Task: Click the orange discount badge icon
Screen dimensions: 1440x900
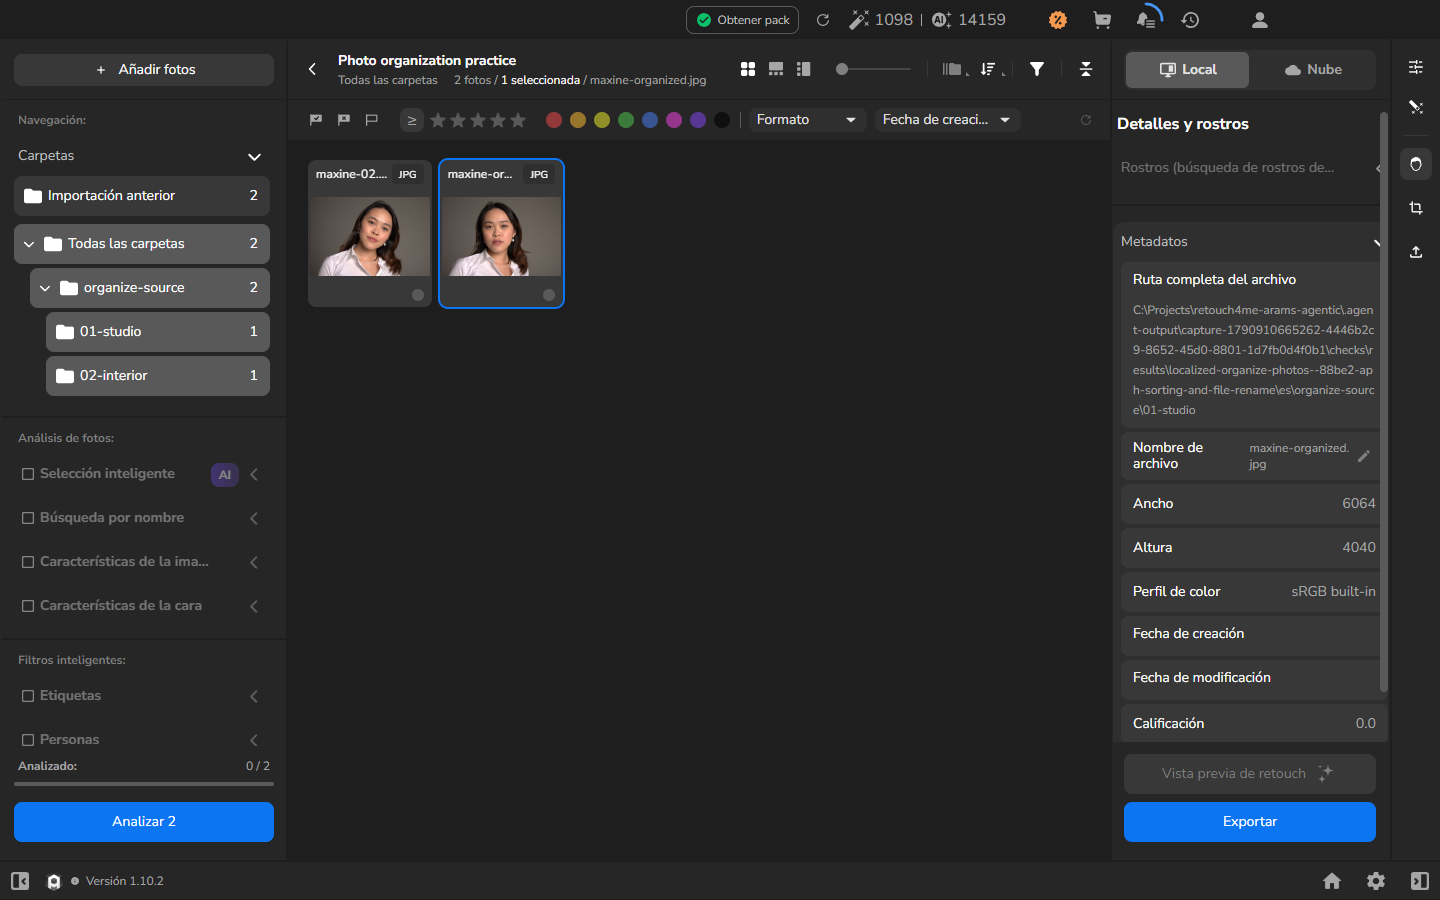Action: [x=1058, y=20]
